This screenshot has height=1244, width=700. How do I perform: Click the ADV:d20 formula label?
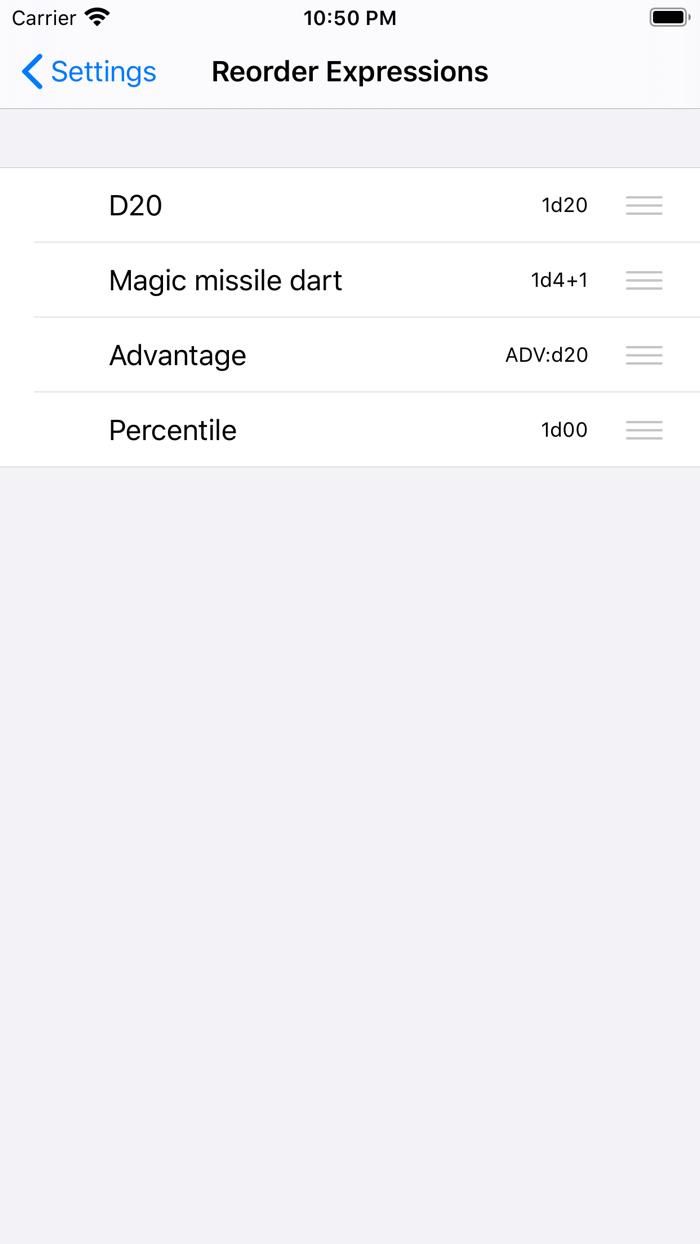click(x=547, y=355)
